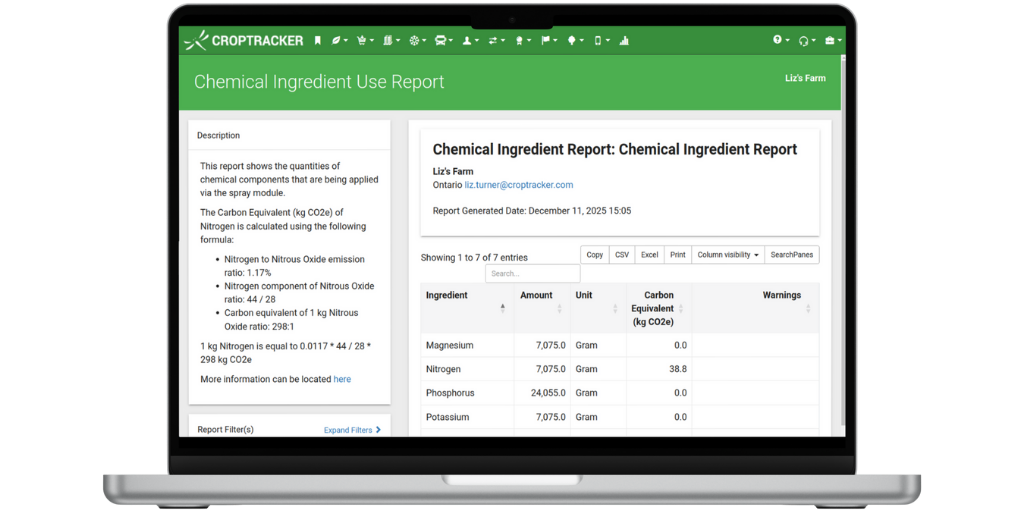Click the SearchPanes button

click(x=792, y=255)
